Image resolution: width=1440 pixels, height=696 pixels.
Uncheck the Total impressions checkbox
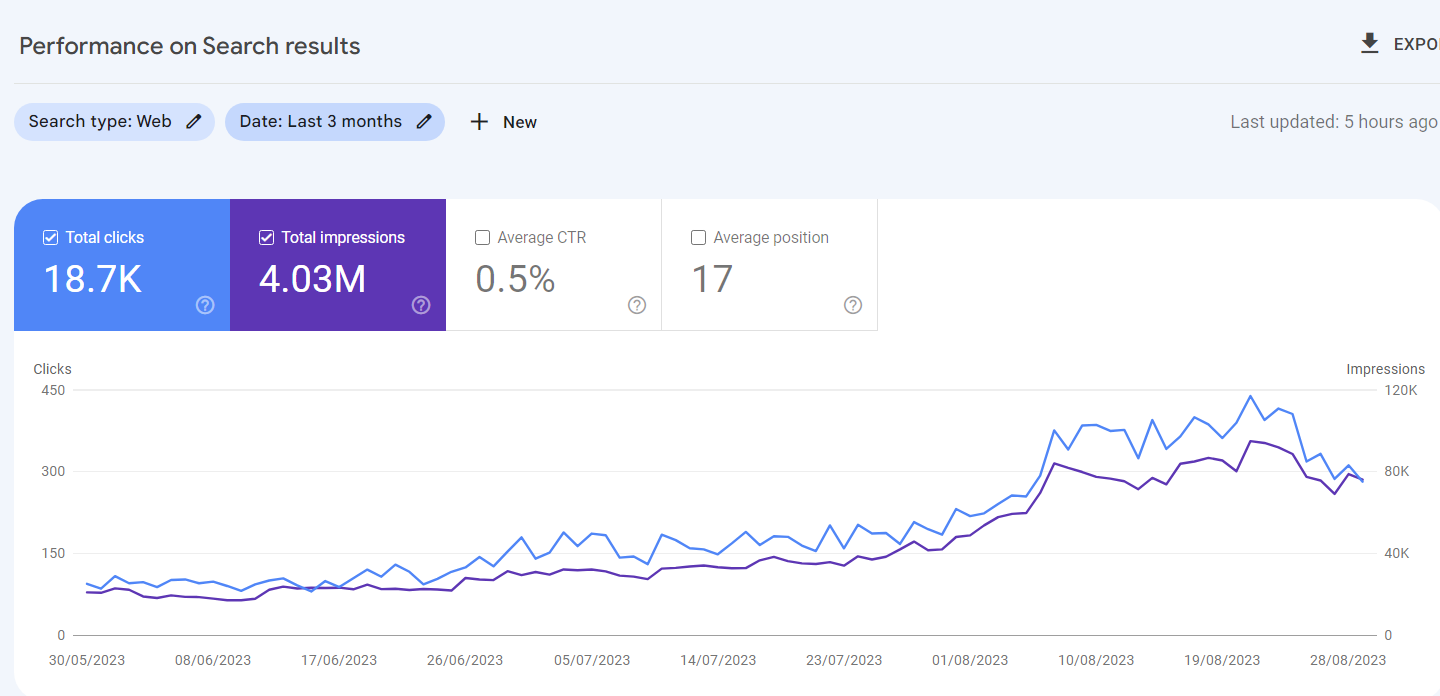coord(267,238)
